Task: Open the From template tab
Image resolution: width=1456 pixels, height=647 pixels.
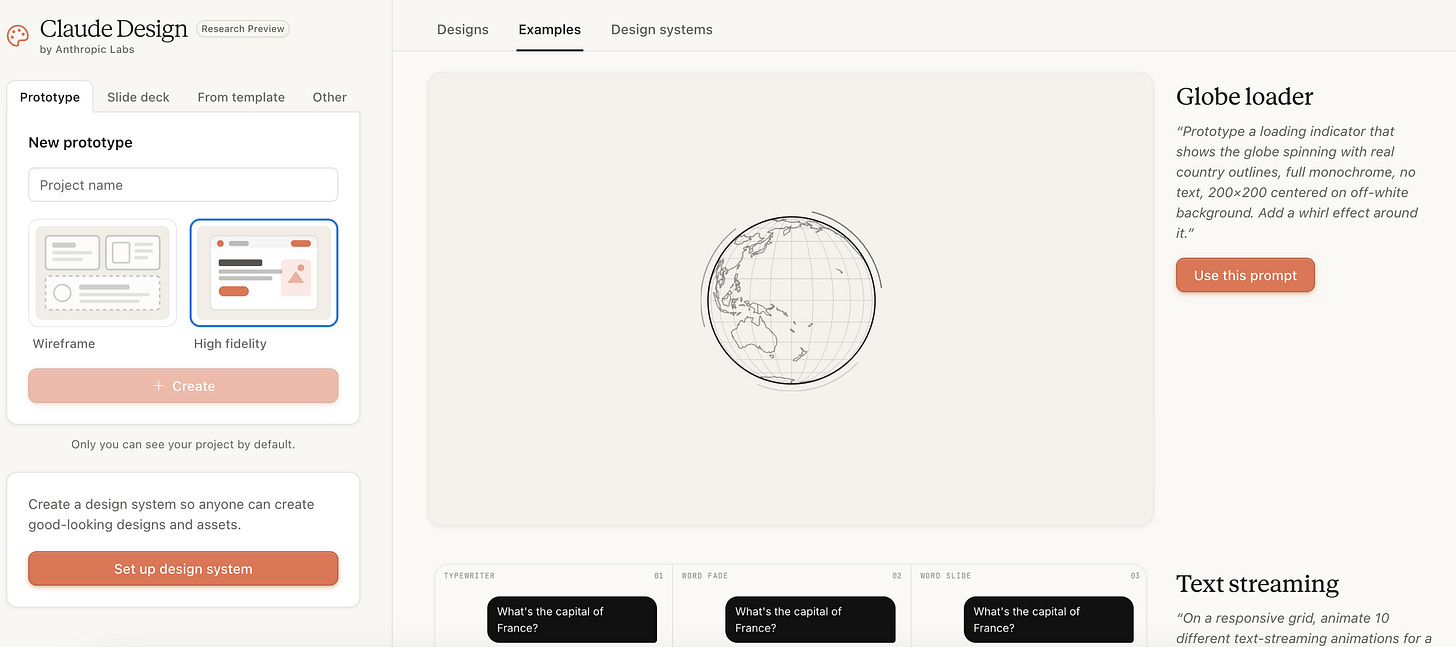Action: point(241,97)
